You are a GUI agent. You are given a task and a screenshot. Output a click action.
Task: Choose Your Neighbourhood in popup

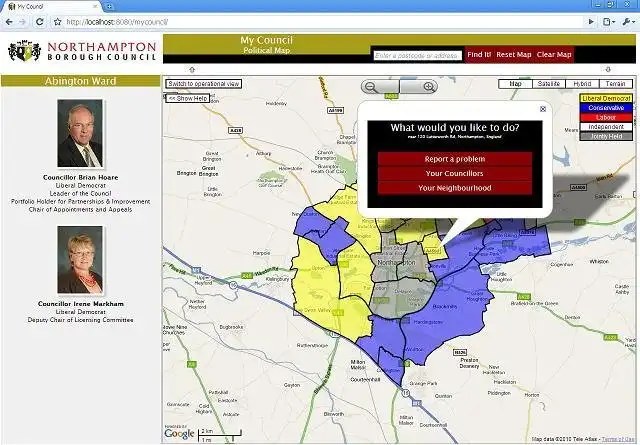[455, 188]
